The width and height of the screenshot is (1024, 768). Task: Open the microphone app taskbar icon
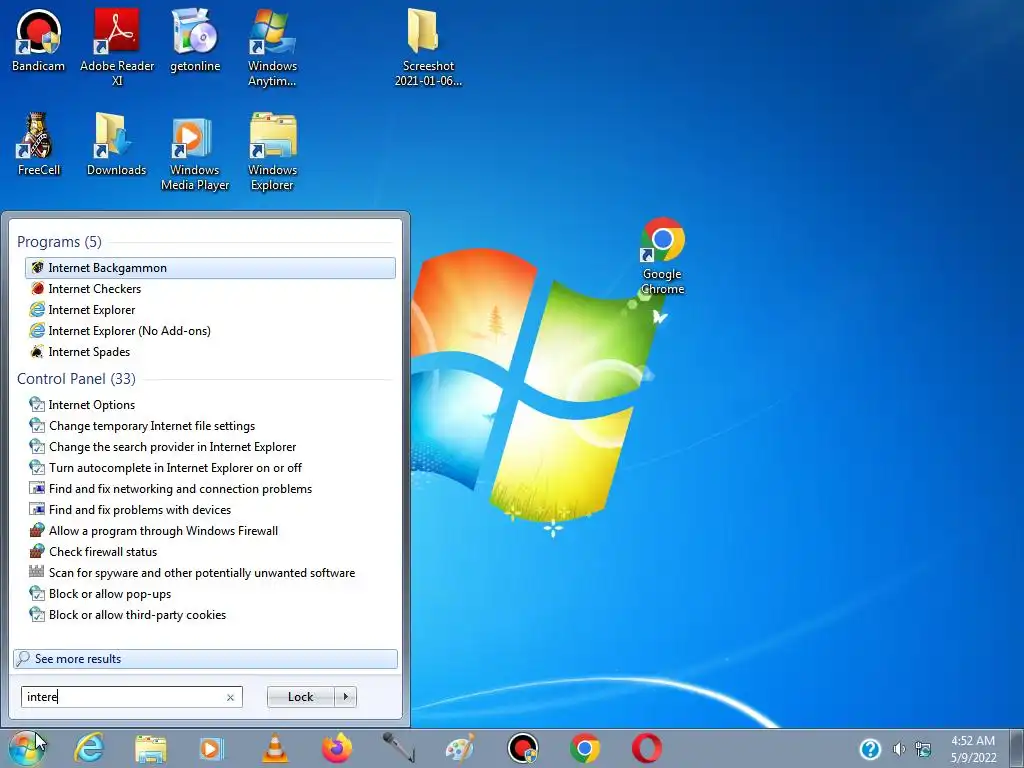(398, 748)
